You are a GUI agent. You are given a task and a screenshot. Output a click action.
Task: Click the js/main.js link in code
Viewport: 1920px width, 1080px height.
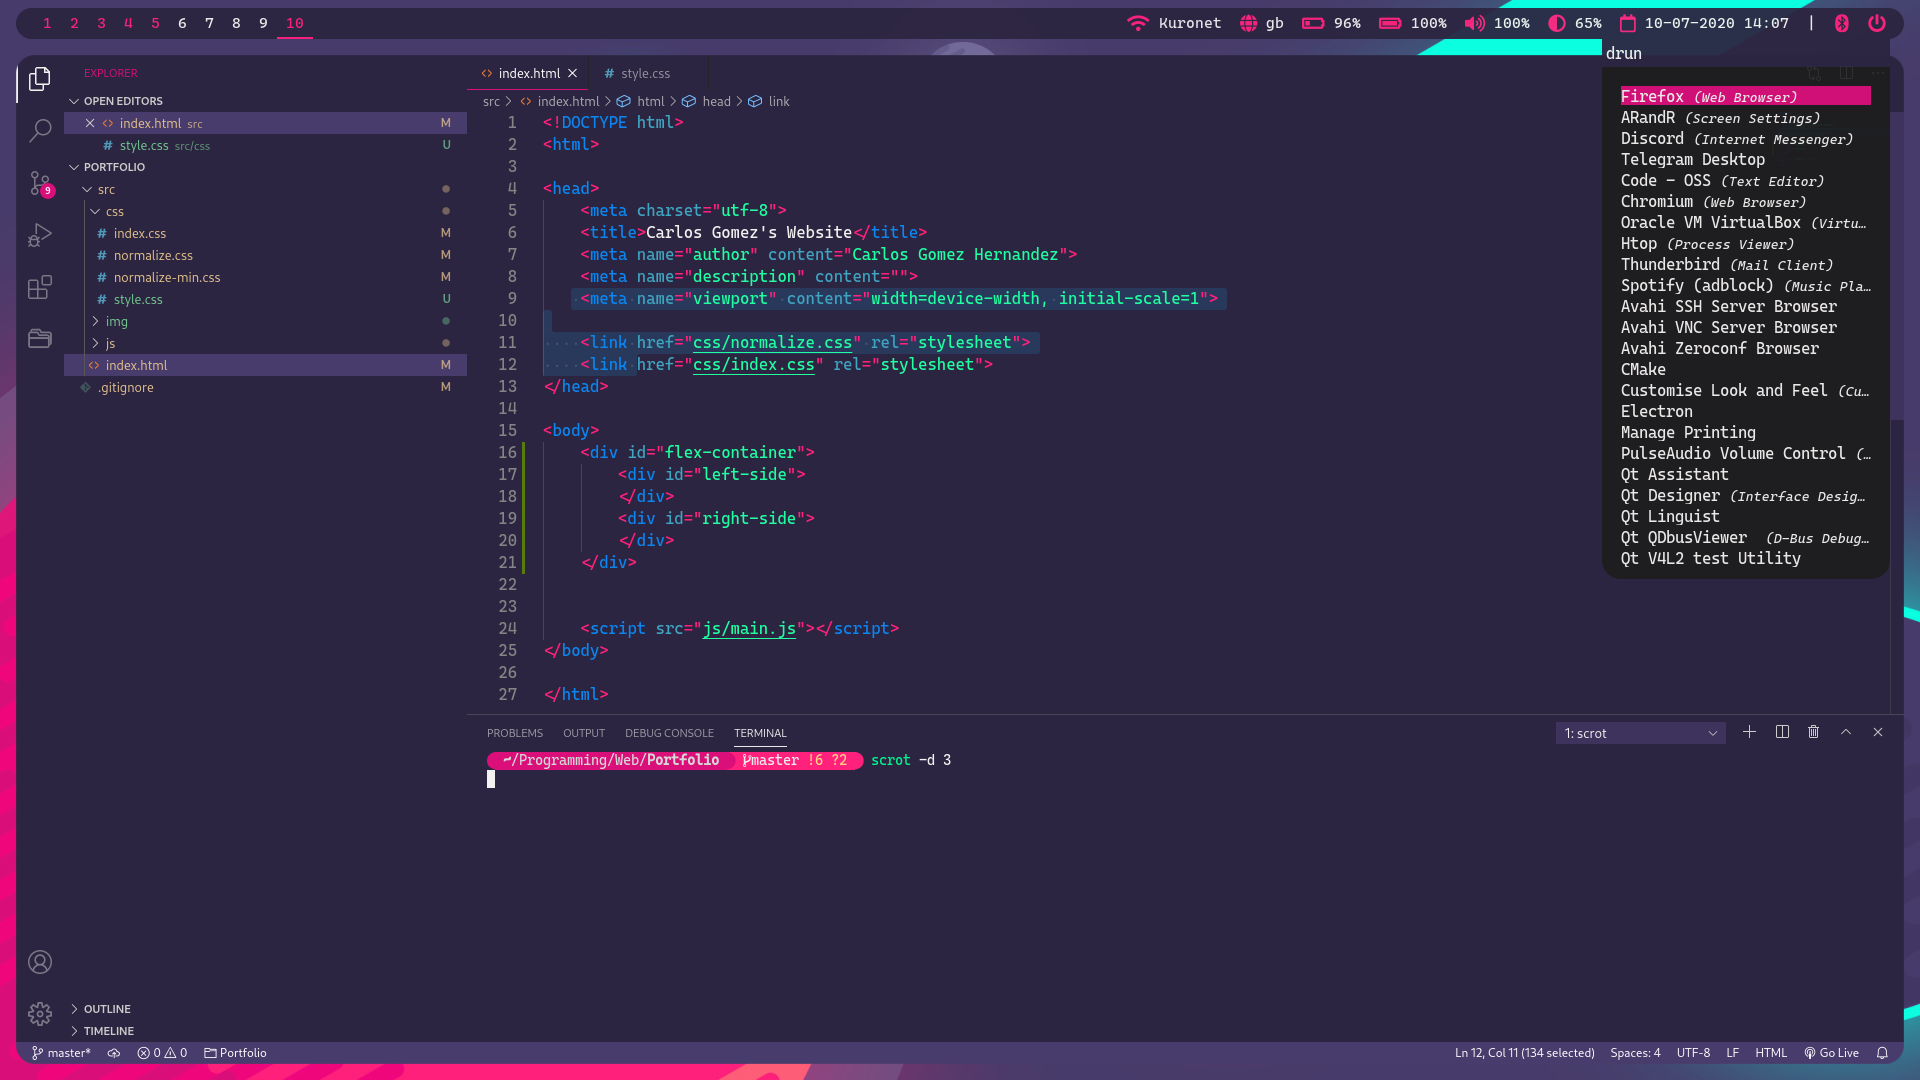pyautogui.click(x=749, y=628)
